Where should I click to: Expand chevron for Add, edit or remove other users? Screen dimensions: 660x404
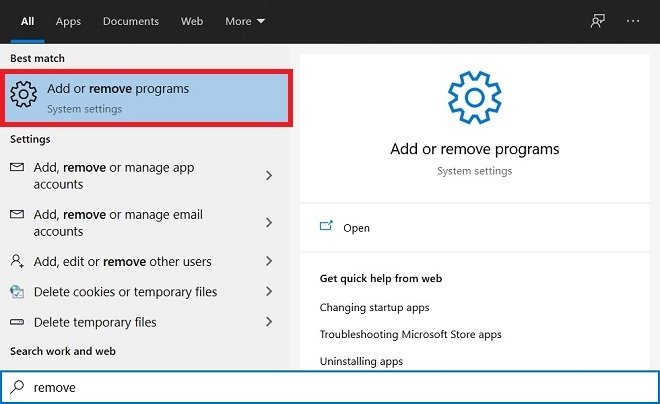click(269, 261)
